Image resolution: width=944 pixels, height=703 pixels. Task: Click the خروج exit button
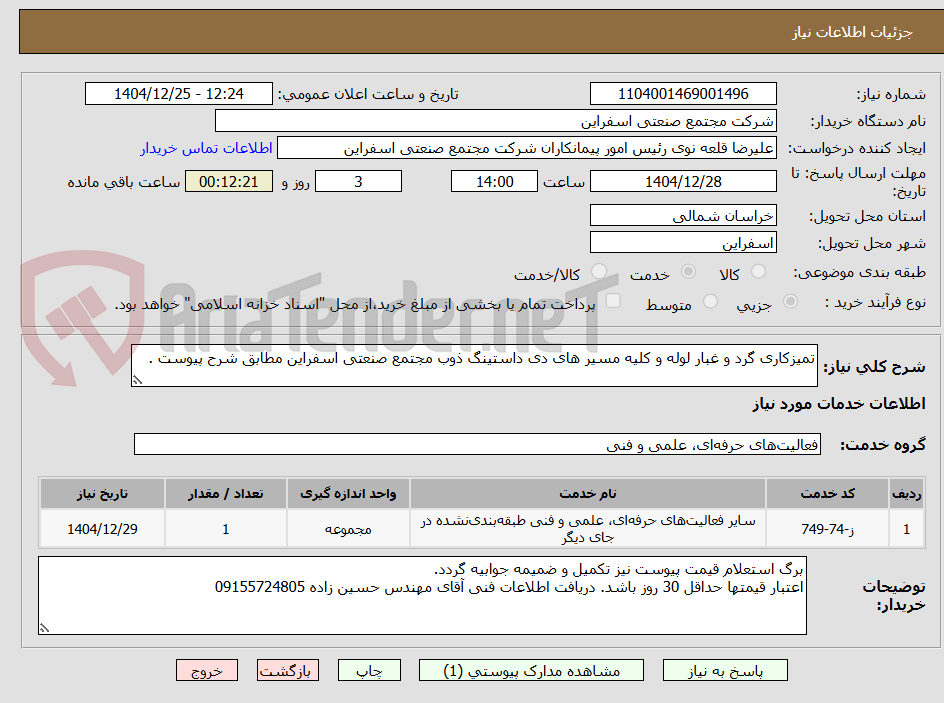coord(206,670)
